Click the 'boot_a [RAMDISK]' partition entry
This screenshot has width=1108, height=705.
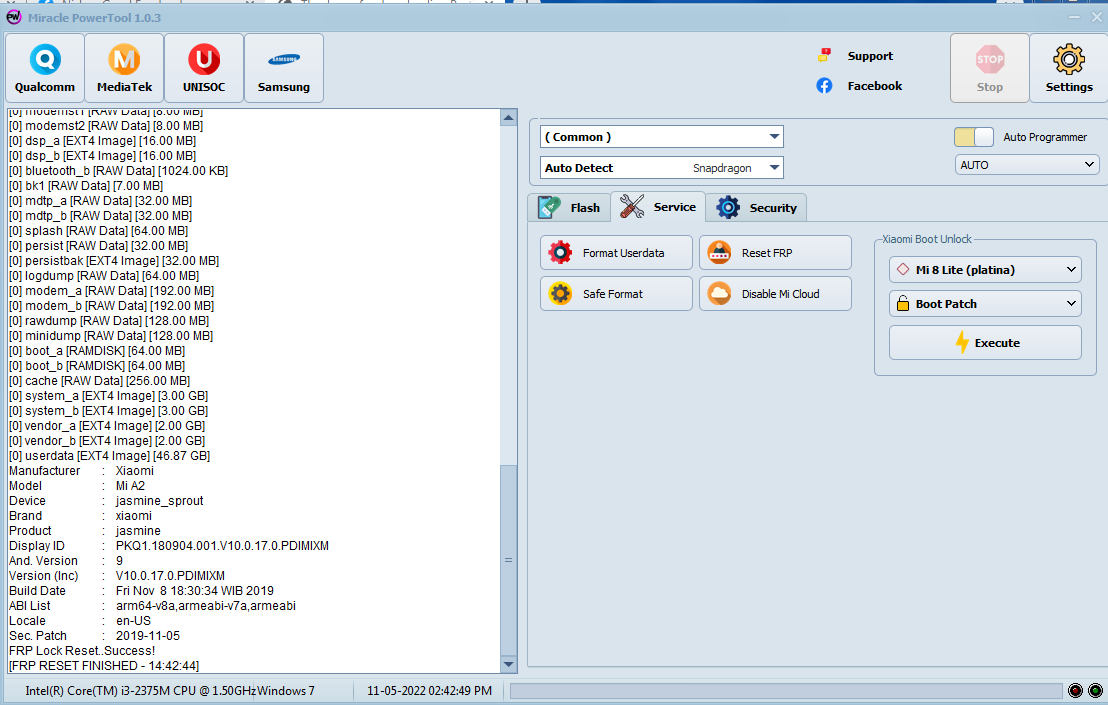(x=97, y=351)
